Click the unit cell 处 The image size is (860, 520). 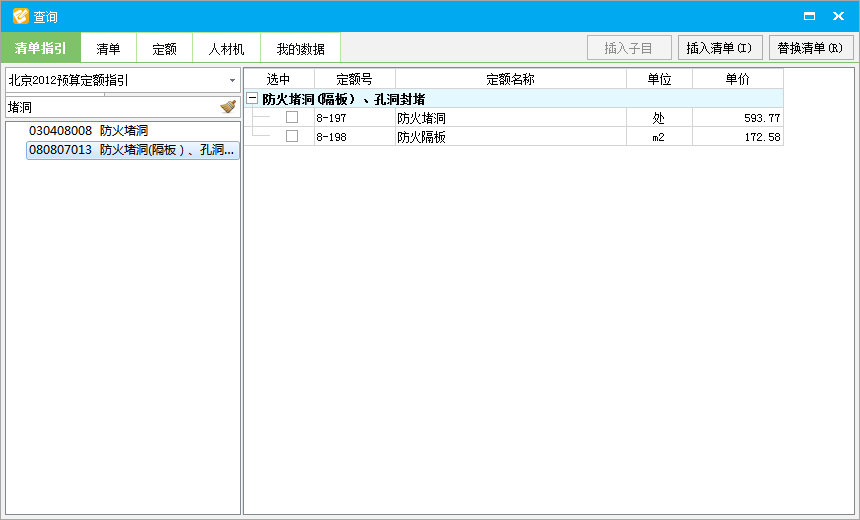(659, 117)
